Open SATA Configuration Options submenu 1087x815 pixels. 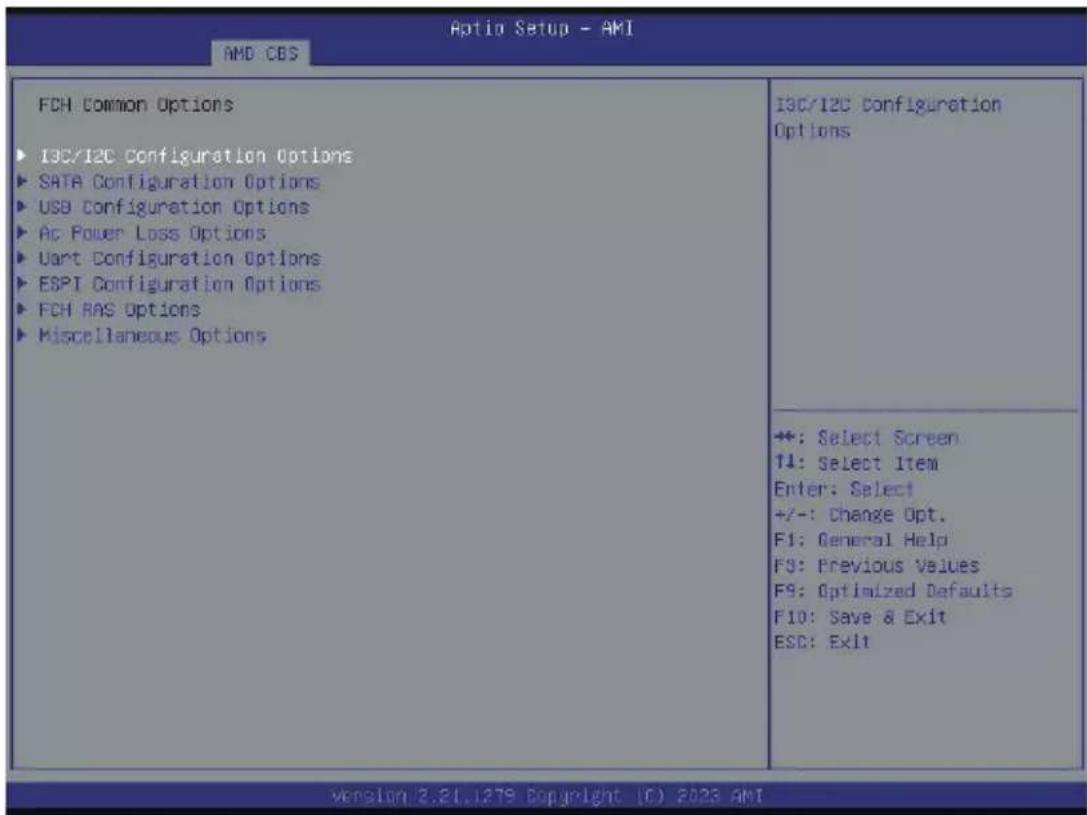(179, 182)
